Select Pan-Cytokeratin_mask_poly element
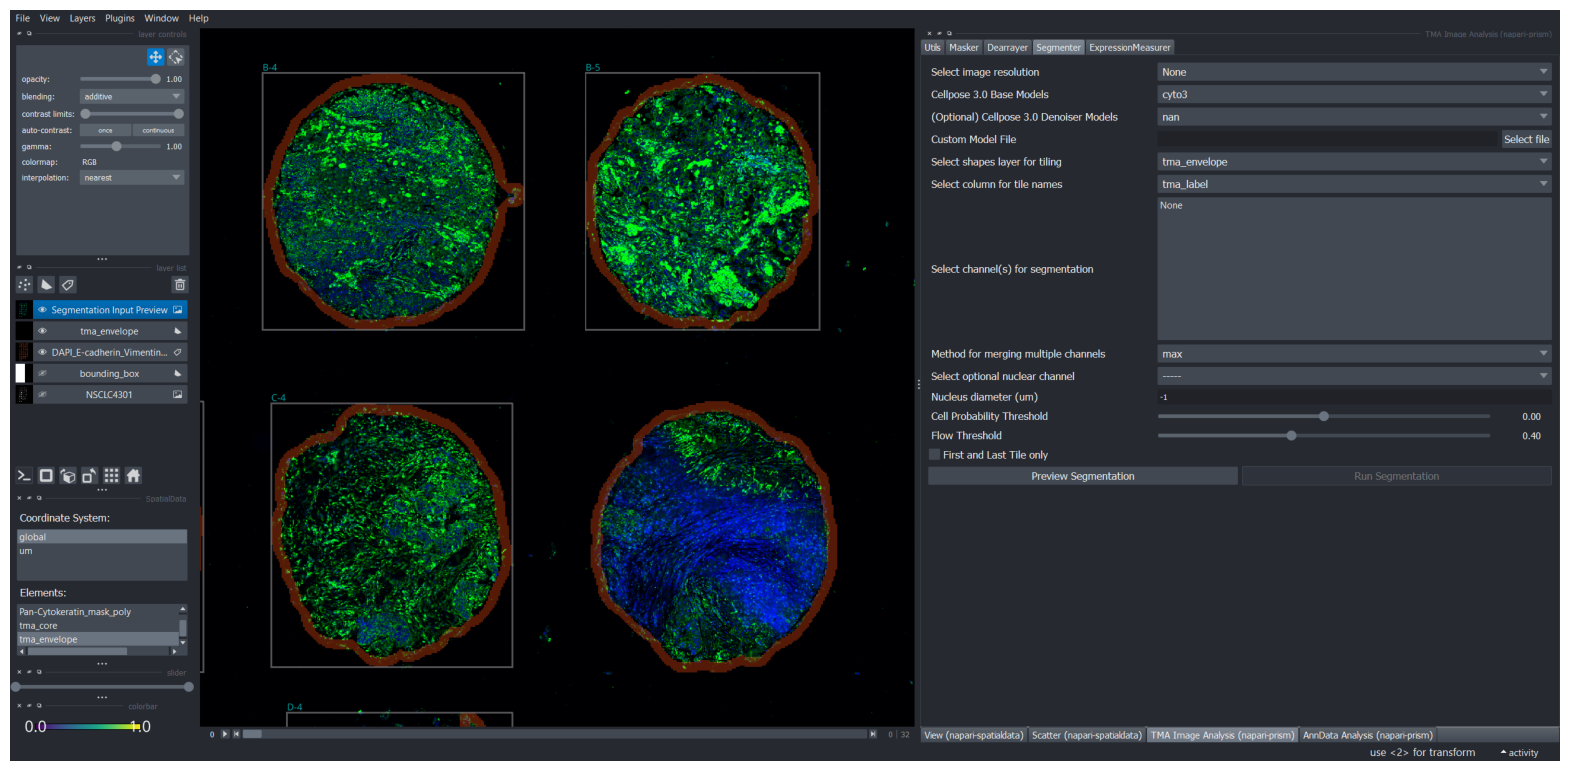Viewport: 1570px width, 771px height. click(97, 612)
